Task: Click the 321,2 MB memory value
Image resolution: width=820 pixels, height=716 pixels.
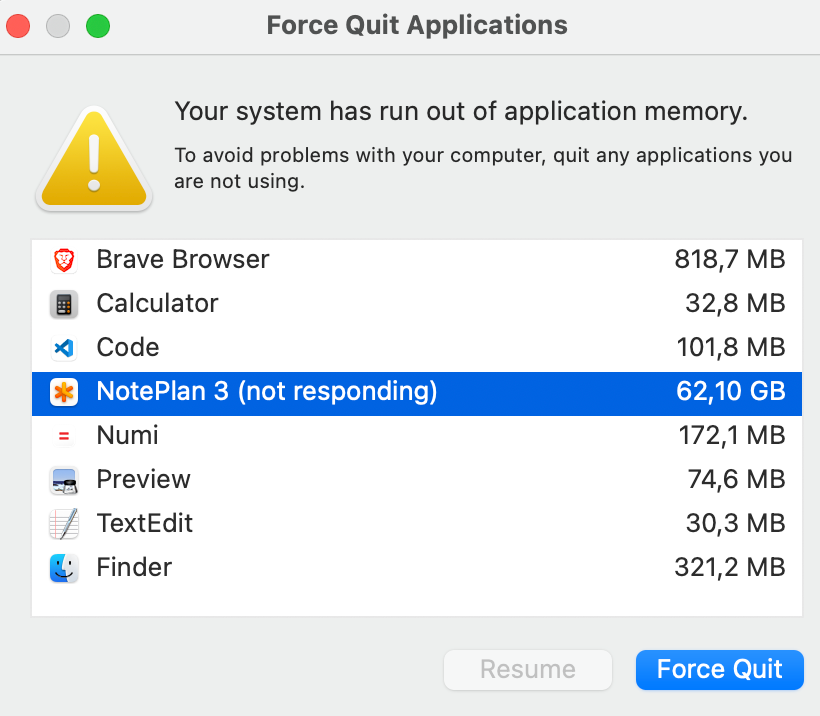Action: [730, 567]
